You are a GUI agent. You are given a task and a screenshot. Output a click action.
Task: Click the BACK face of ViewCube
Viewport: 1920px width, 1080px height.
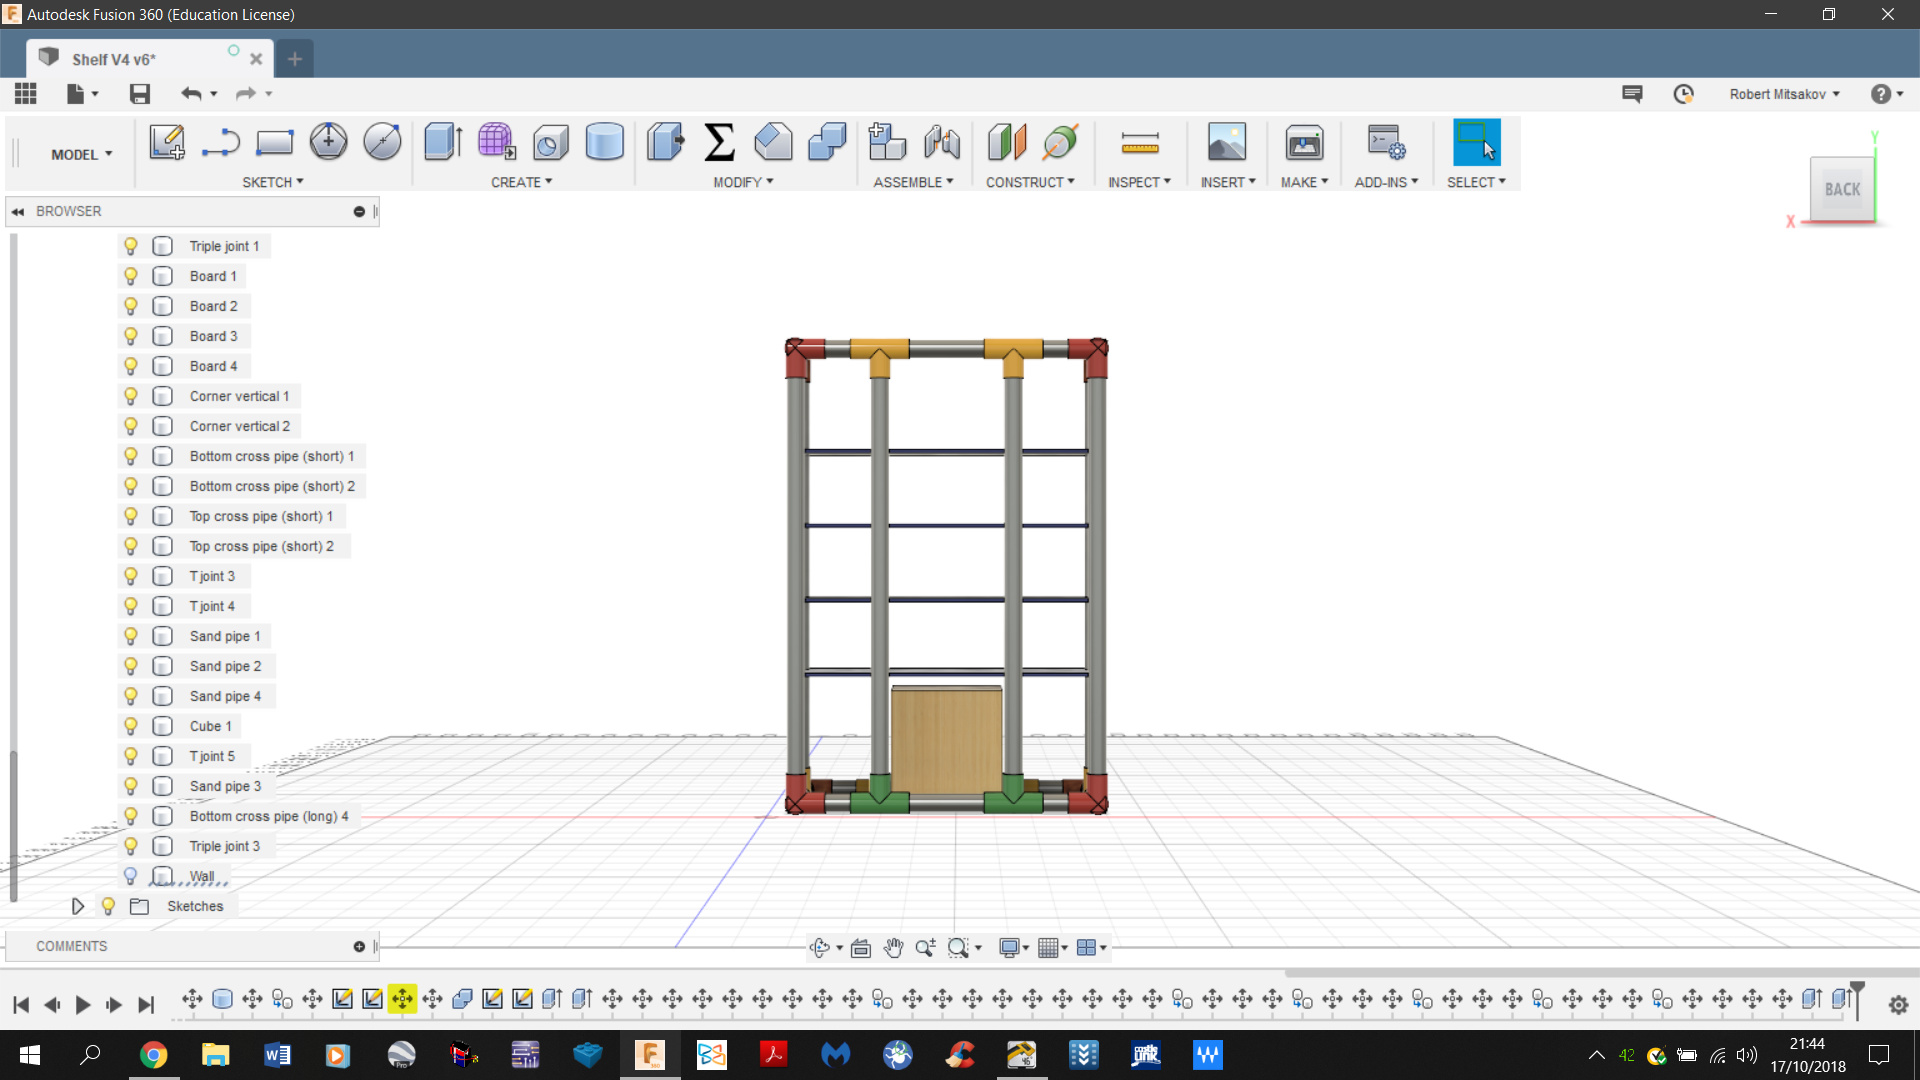click(1842, 189)
